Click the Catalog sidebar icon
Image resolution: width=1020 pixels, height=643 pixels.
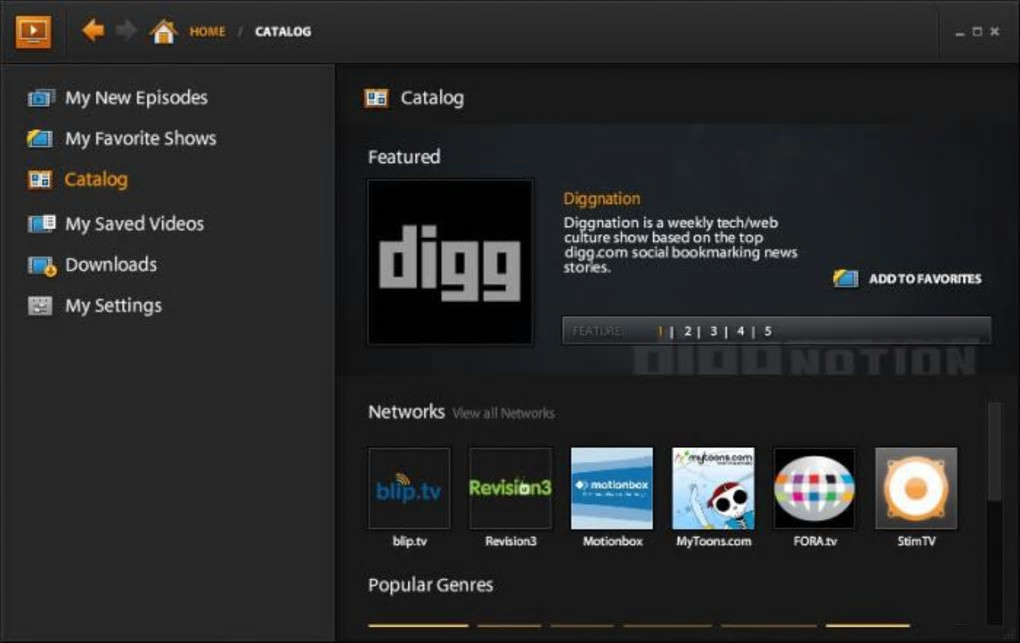point(40,180)
